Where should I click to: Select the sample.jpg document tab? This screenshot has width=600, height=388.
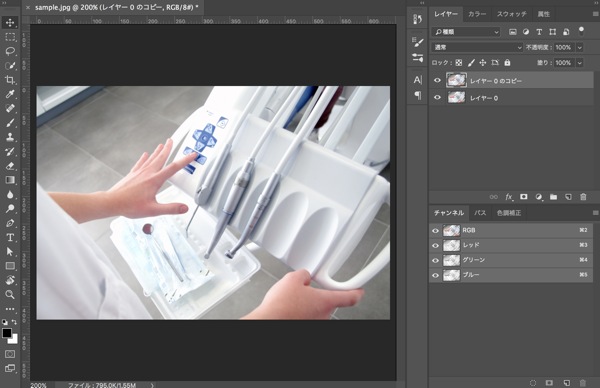point(117,7)
